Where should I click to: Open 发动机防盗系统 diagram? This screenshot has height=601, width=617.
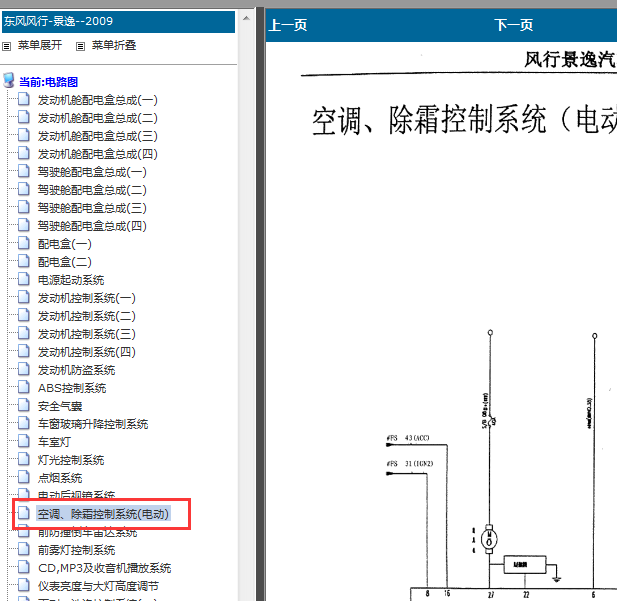tap(76, 370)
